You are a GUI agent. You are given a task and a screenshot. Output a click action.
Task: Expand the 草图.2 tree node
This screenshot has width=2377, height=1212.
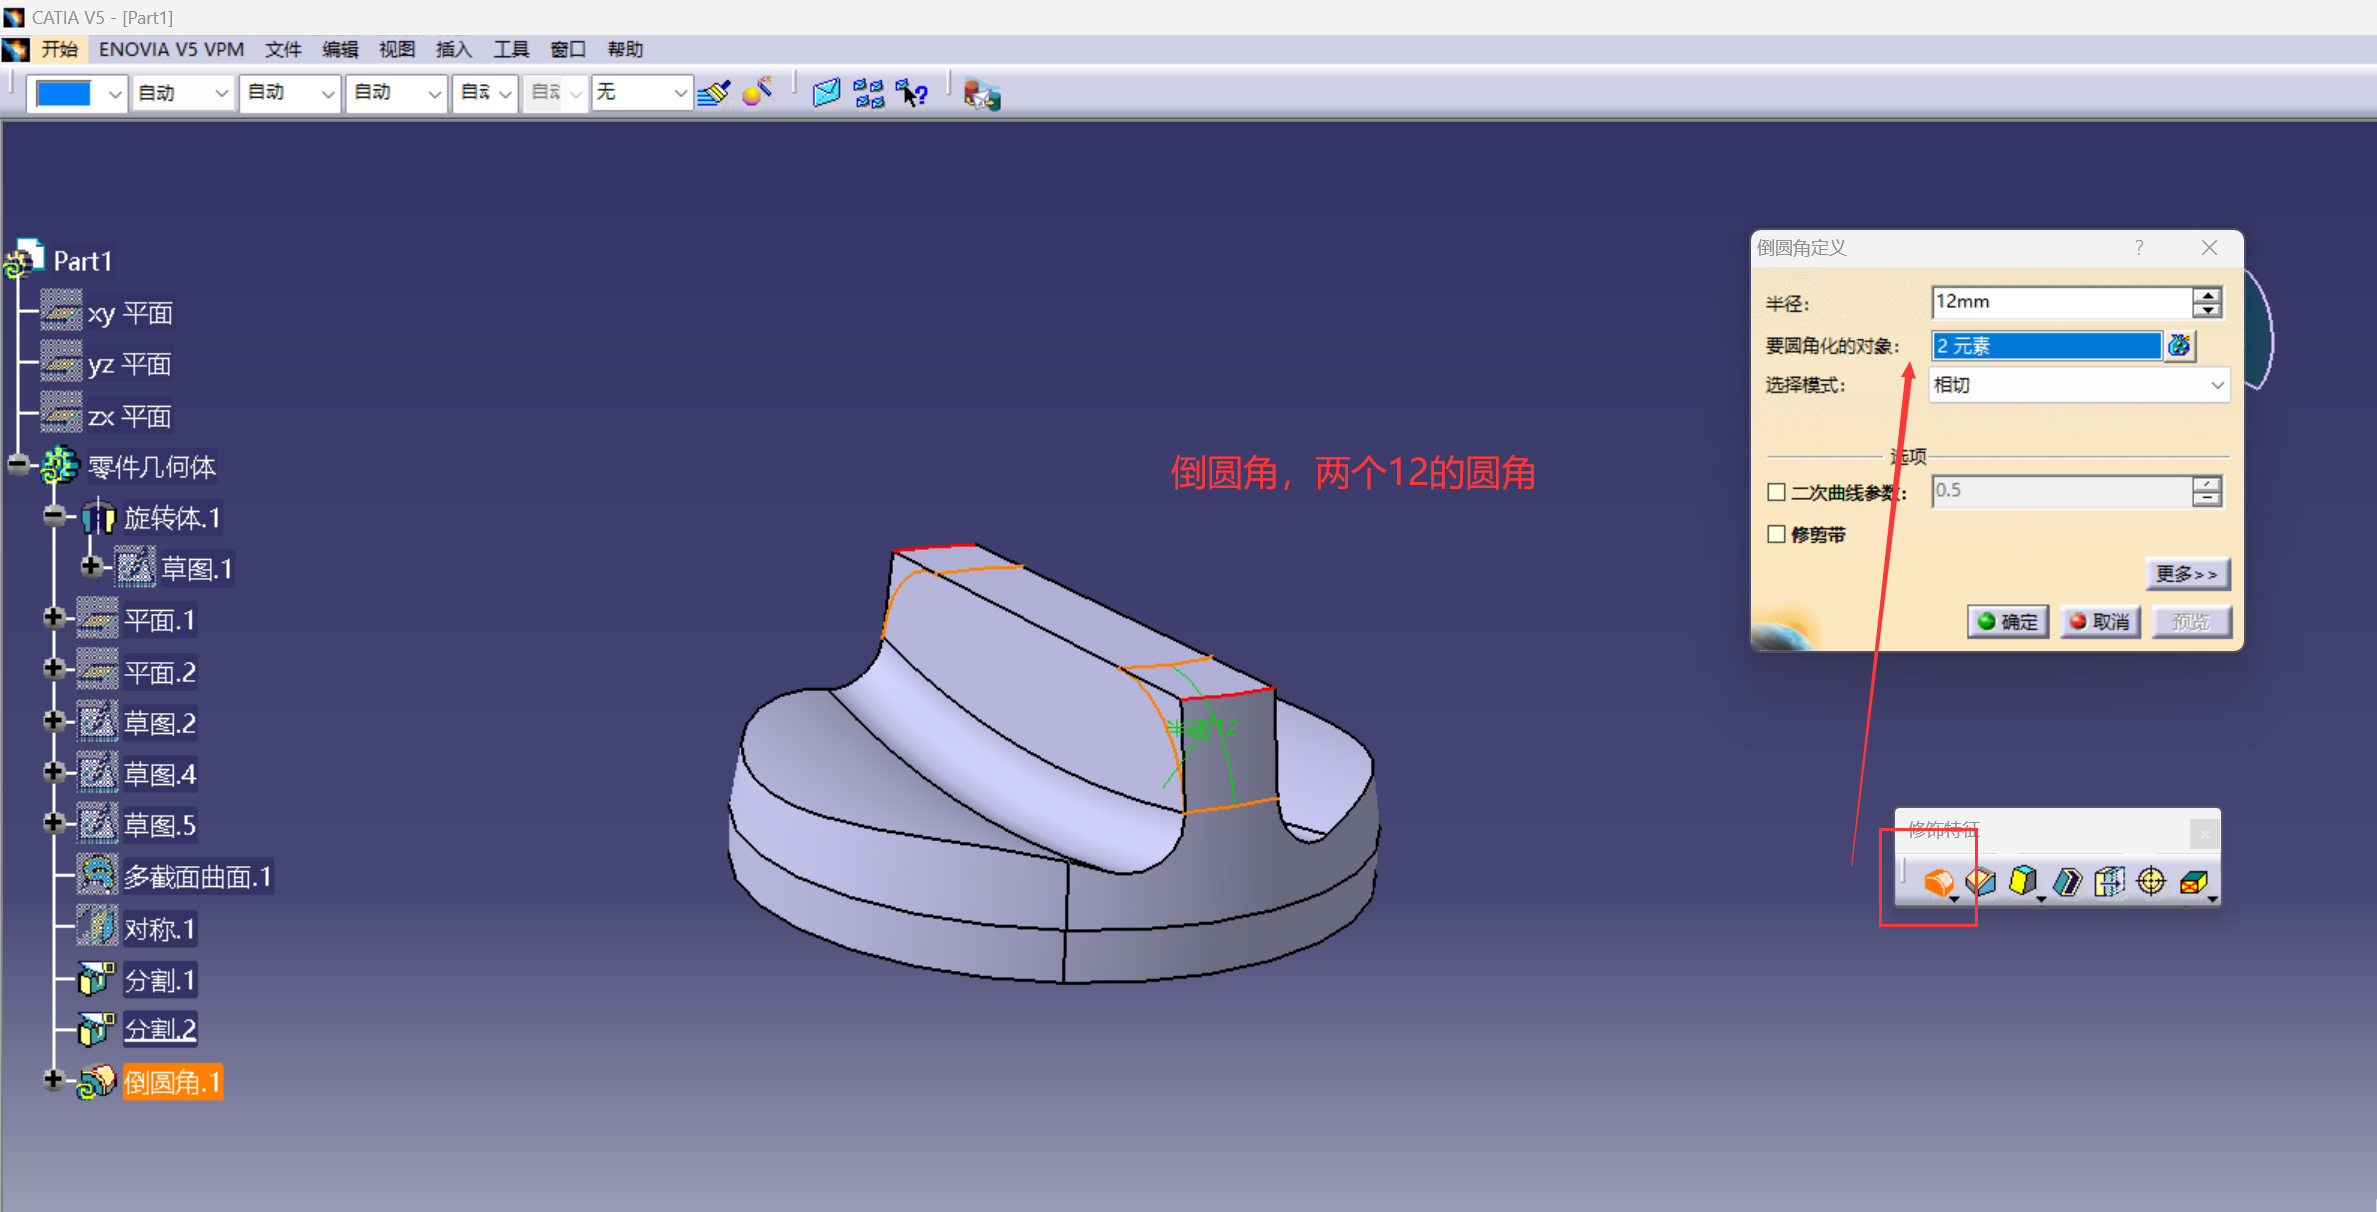pos(54,721)
